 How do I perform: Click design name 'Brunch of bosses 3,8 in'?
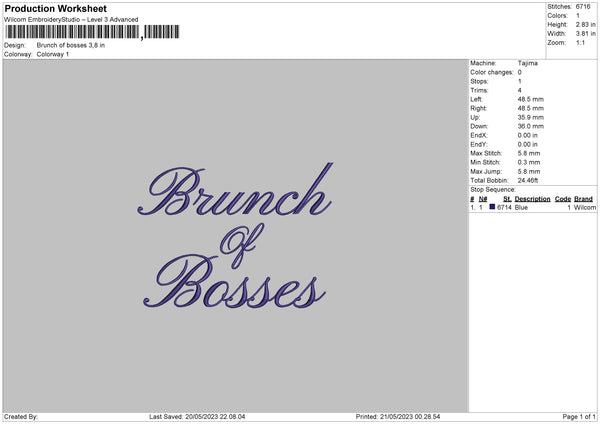(x=71, y=45)
